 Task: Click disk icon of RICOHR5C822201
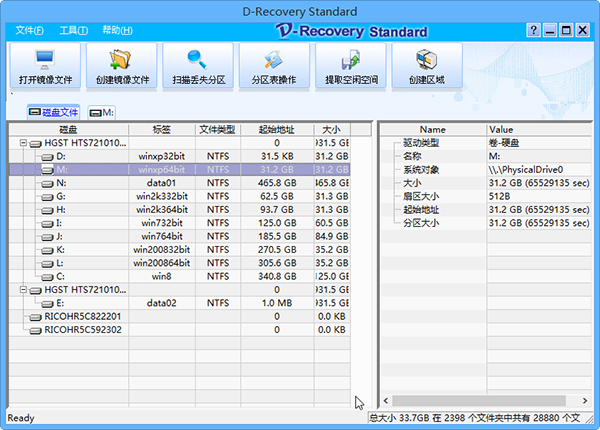tap(36, 317)
